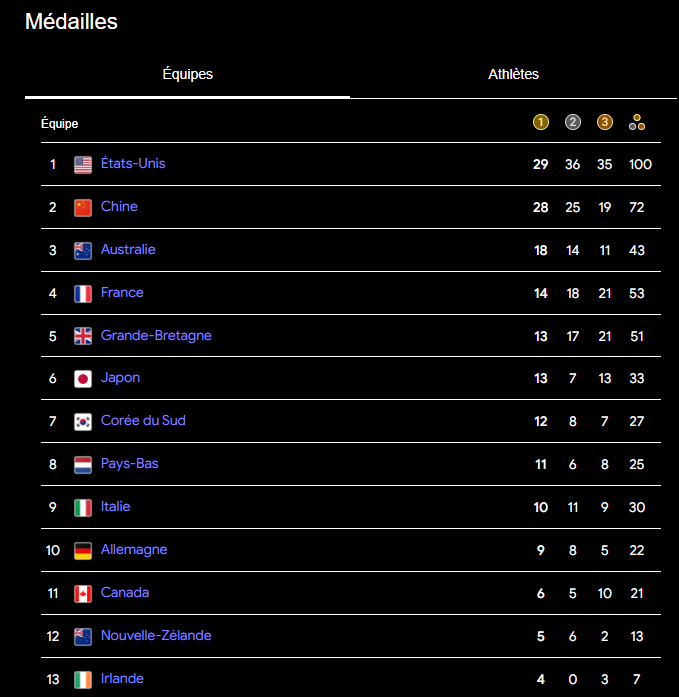Screen dimensions: 679x697
Task: Click the Netherlands flag icon
Action: pyautogui.click(x=83, y=465)
